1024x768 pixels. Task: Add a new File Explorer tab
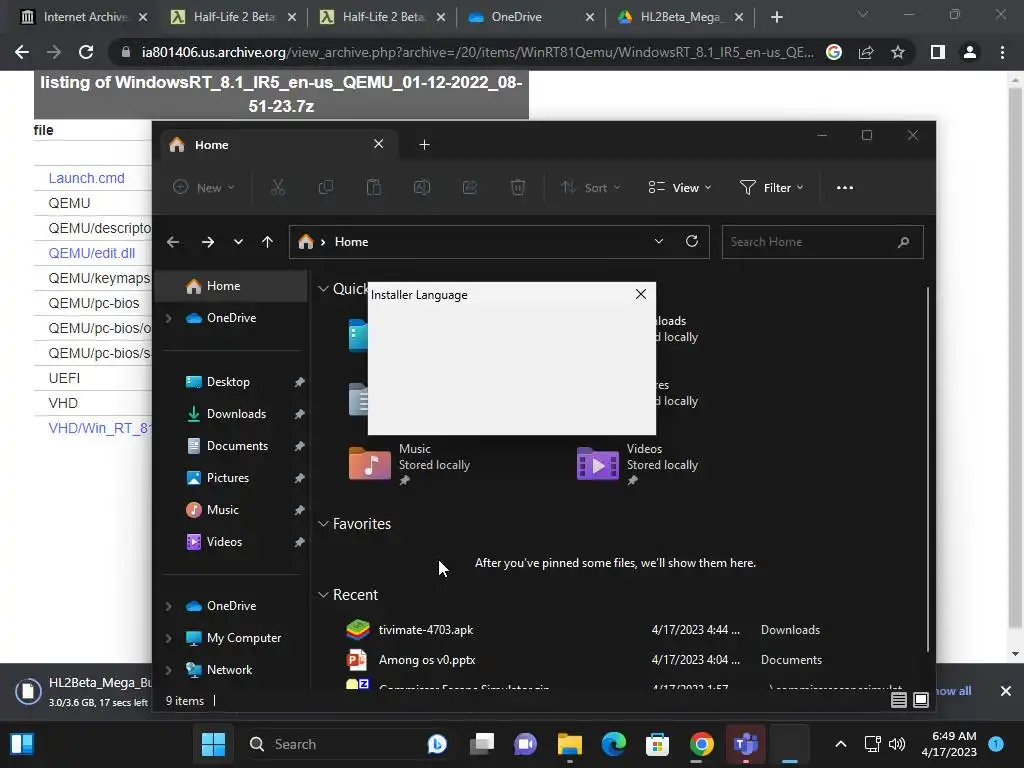pos(424,144)
